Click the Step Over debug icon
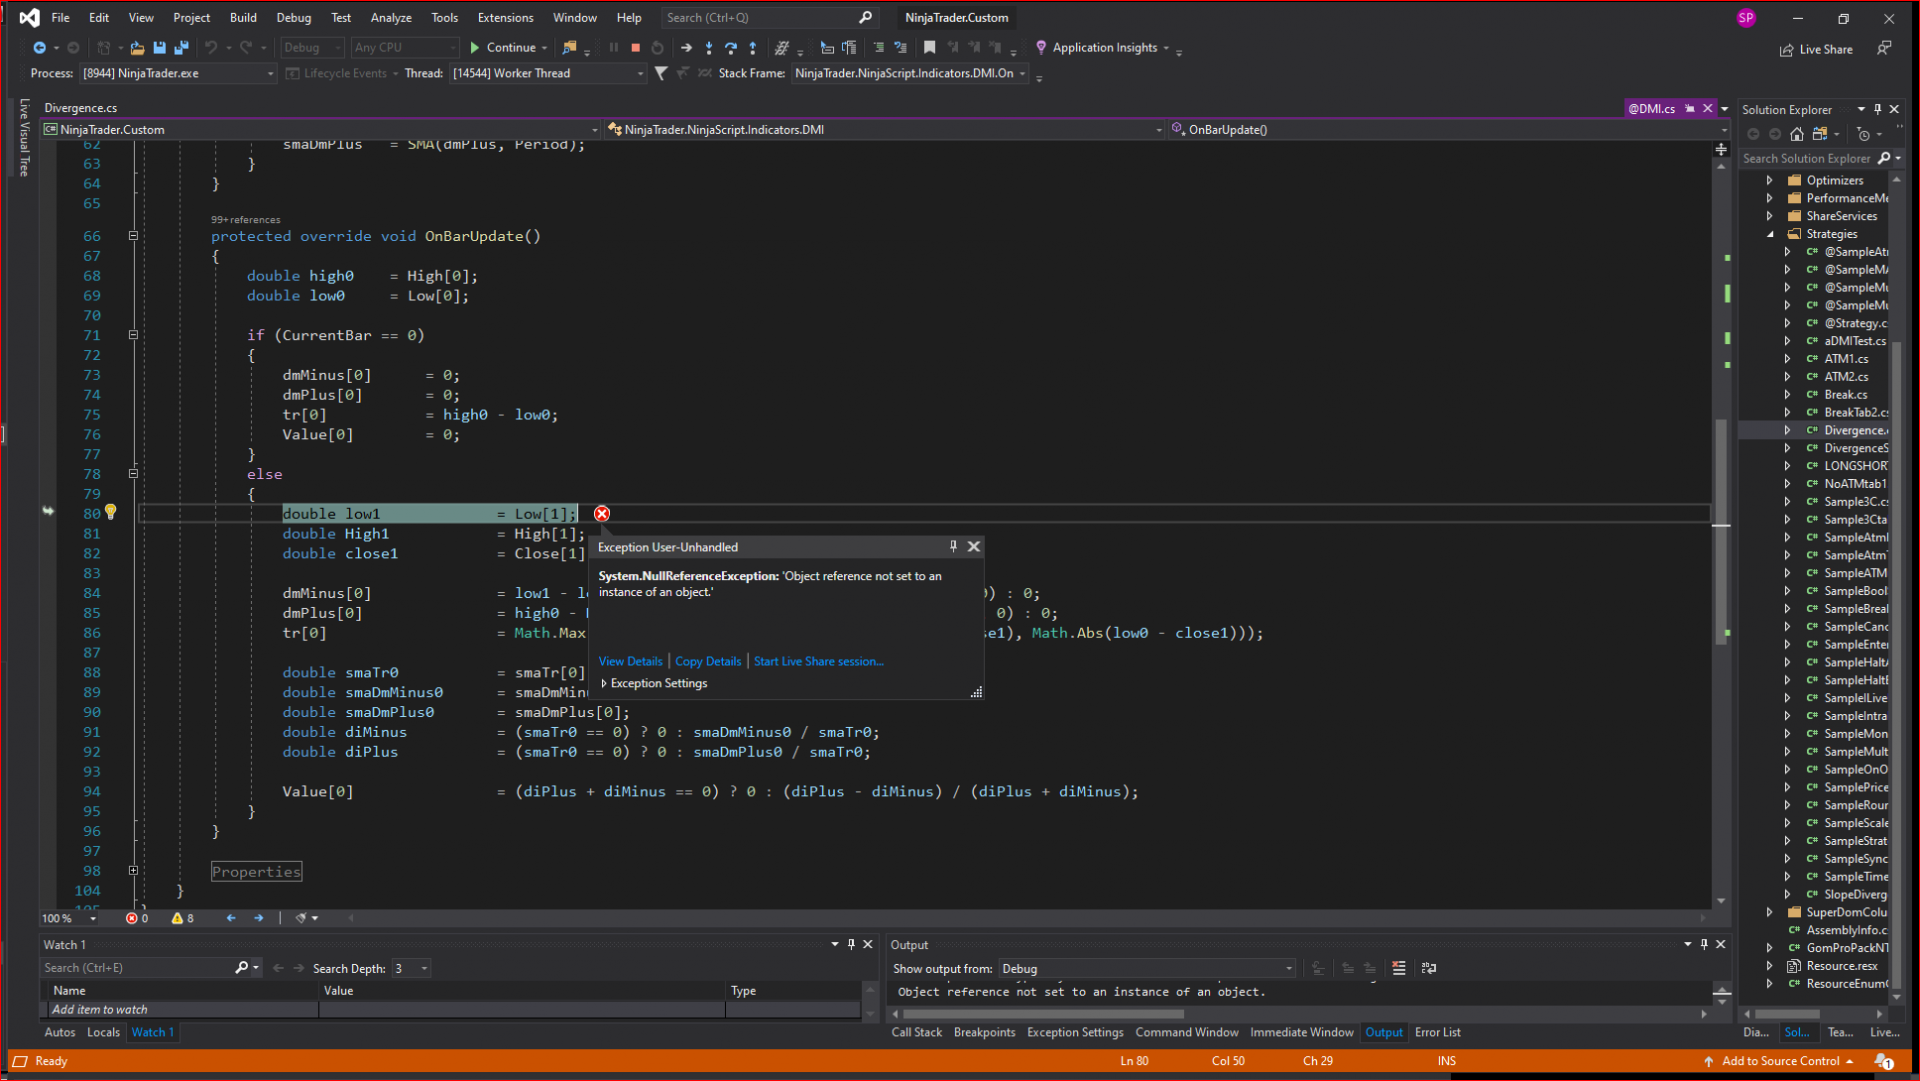The image size is (1920, 1081). [x=731, y=48]
